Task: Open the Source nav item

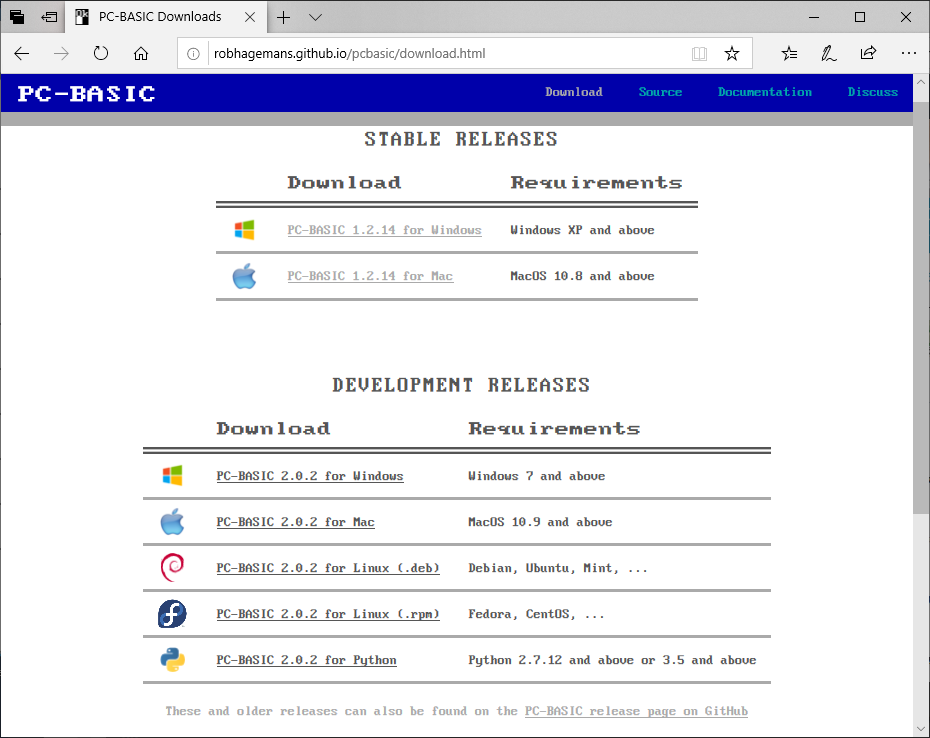Action: [660, 92]
